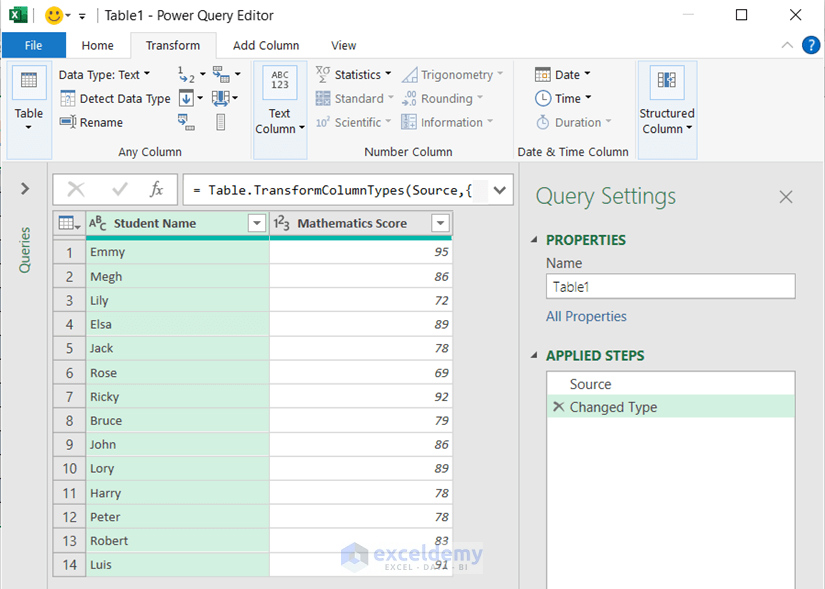The height and width of the screenshot is (589, 825).
Task: Click the Replace Values icon
Action: (x=186, y=75)
